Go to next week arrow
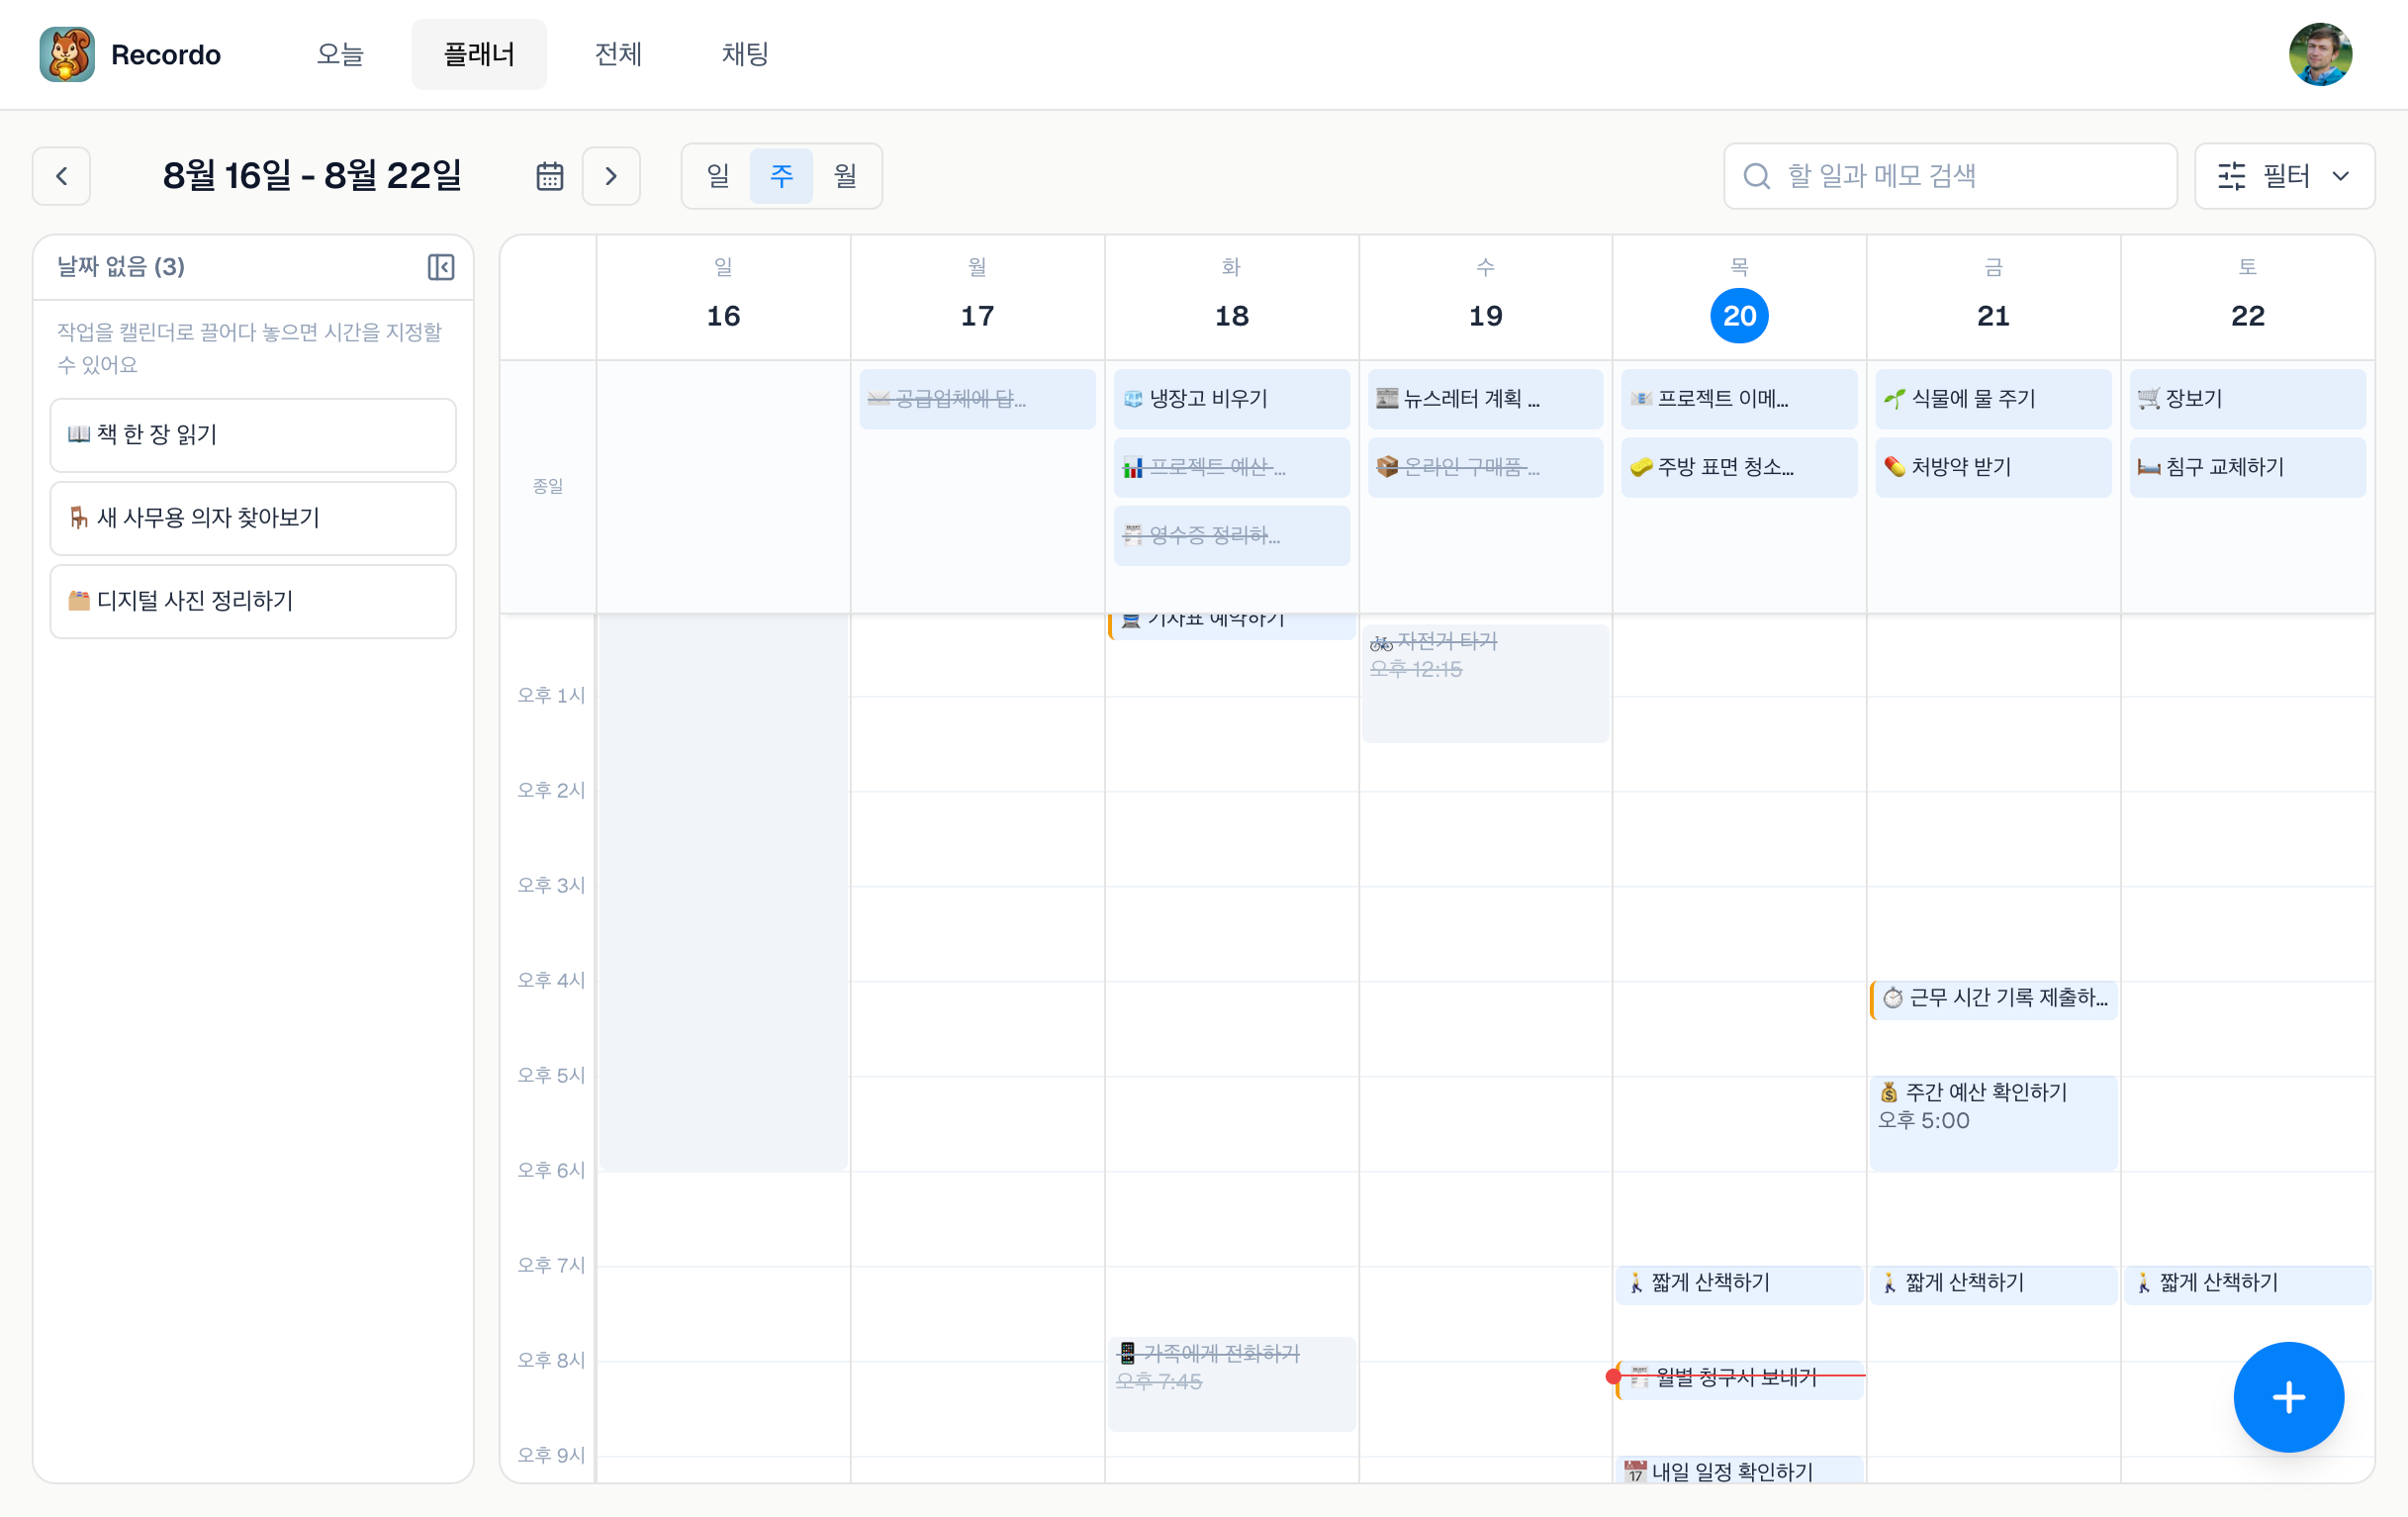2408x1517 pixels. (611, 176)
